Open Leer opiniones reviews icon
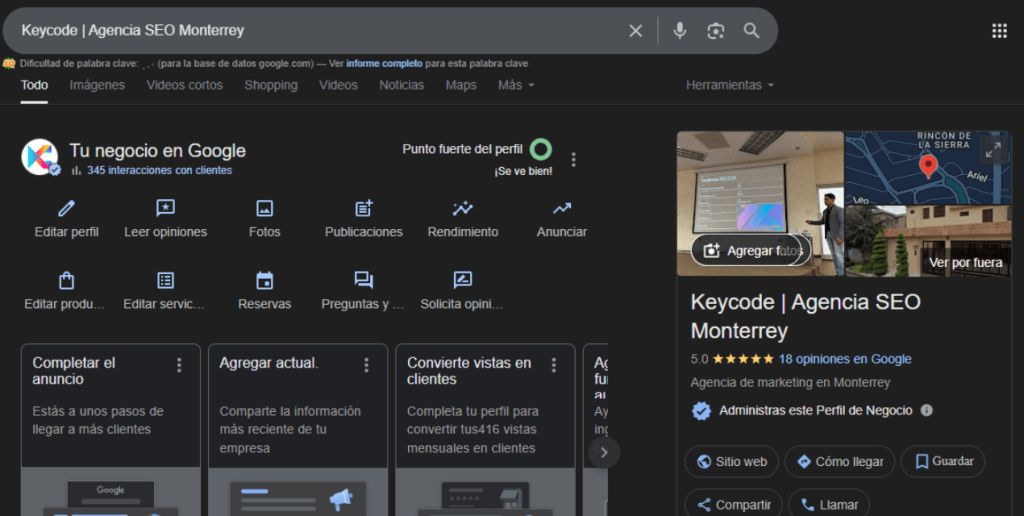 [x=166, y=208]
